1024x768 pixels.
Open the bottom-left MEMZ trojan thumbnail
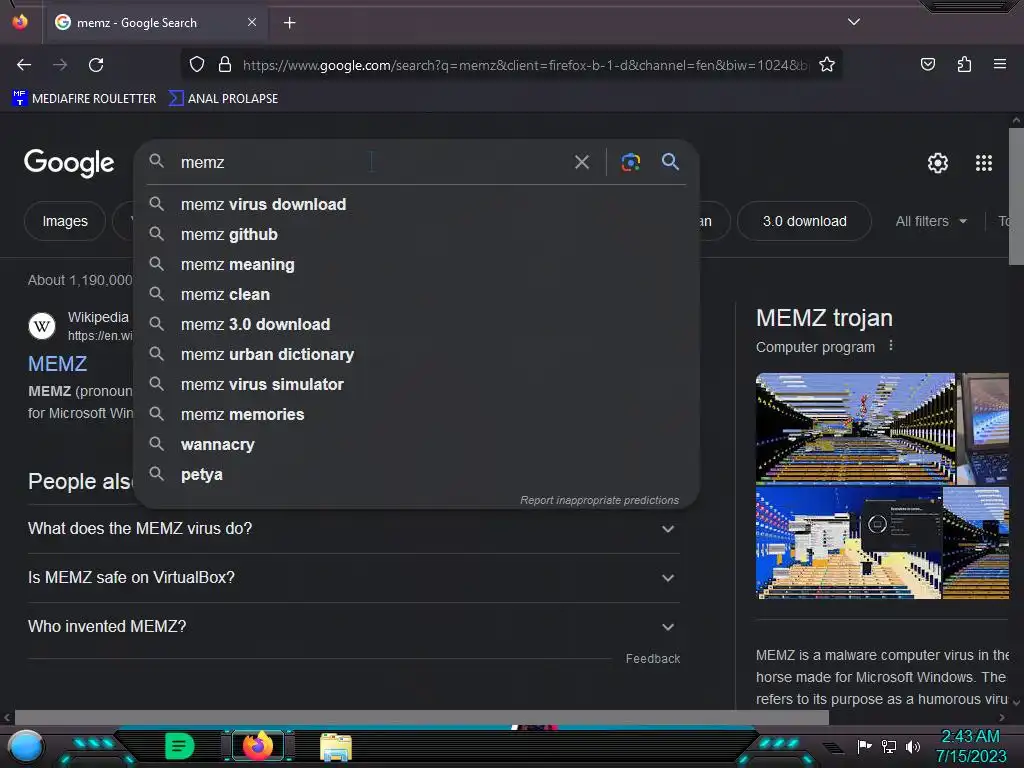pos(848,543)
